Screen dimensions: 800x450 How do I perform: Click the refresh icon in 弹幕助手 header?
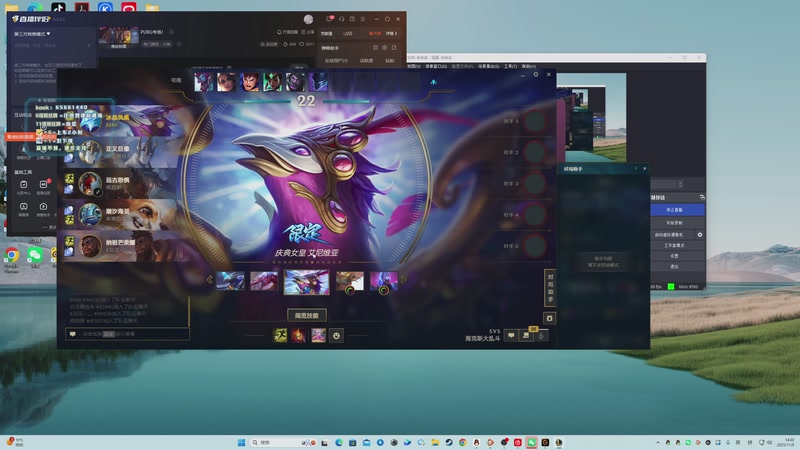tap(394, 47)
